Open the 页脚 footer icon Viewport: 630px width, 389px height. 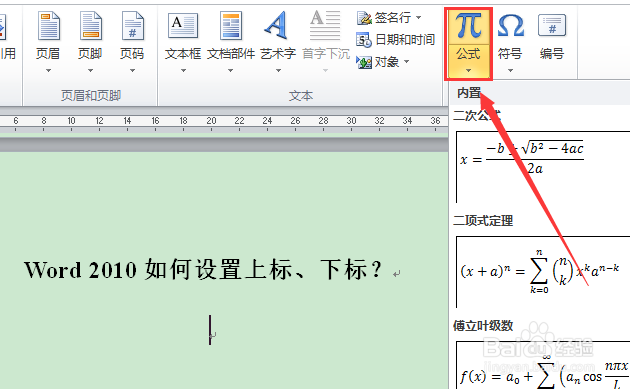pyautogui.click(x=90, y=26)
